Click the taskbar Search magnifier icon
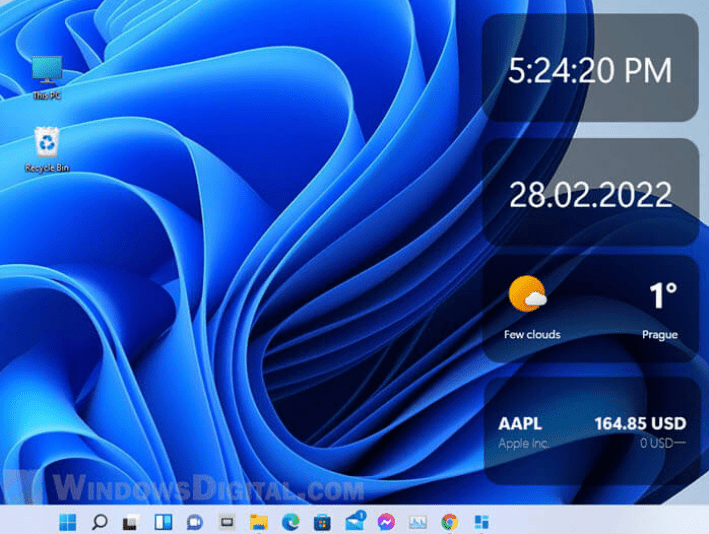 [x=100, y=521]
